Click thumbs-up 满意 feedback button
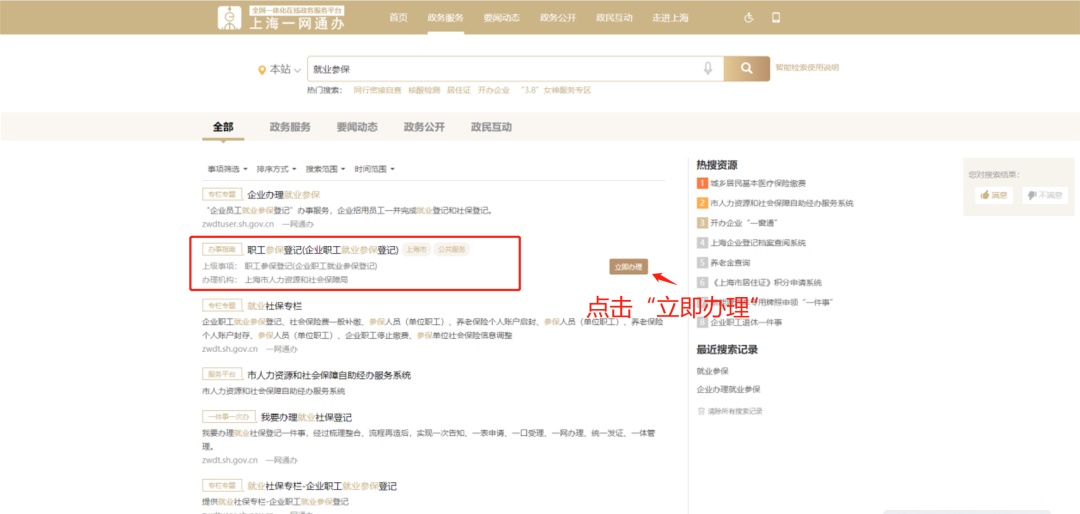This screenshot has width=1080, height=514. click(994, 195)
